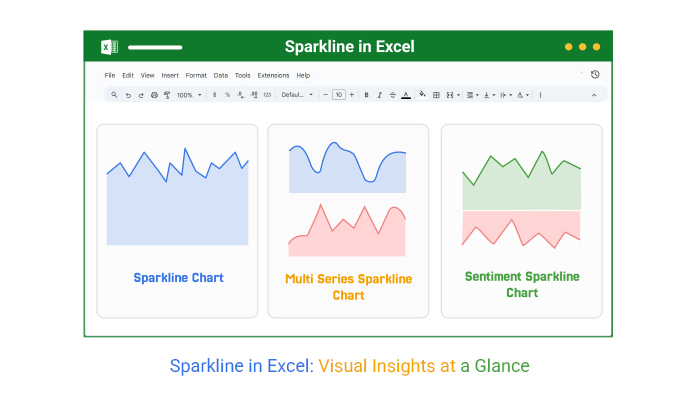This screenshot has height=400, width=698.
Task: Click the borders grid icon
Action: pyautogui.click(x=436, y=95)
